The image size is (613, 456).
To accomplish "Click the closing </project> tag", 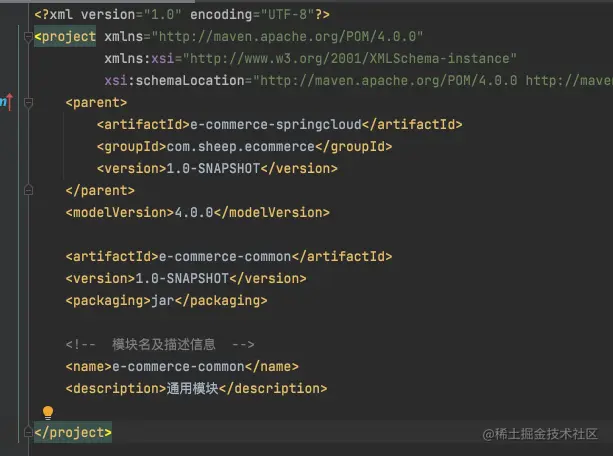I will tap(73, 433).
